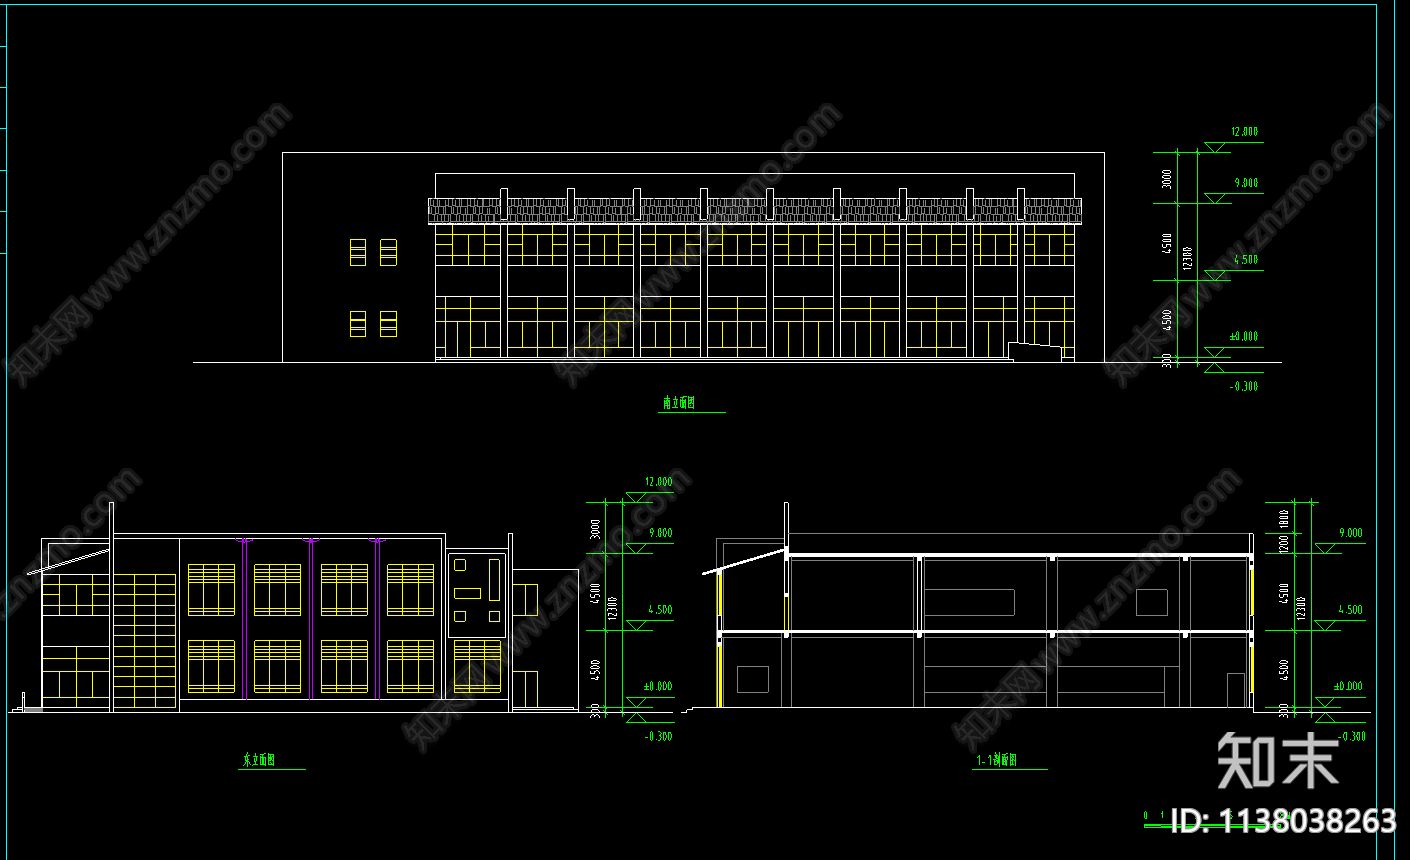The height and width of the screenshot is (860, 1410).
Task: Click the ±0.000 elevation label in section 1-1
Action: click(x=1348, y=687)
